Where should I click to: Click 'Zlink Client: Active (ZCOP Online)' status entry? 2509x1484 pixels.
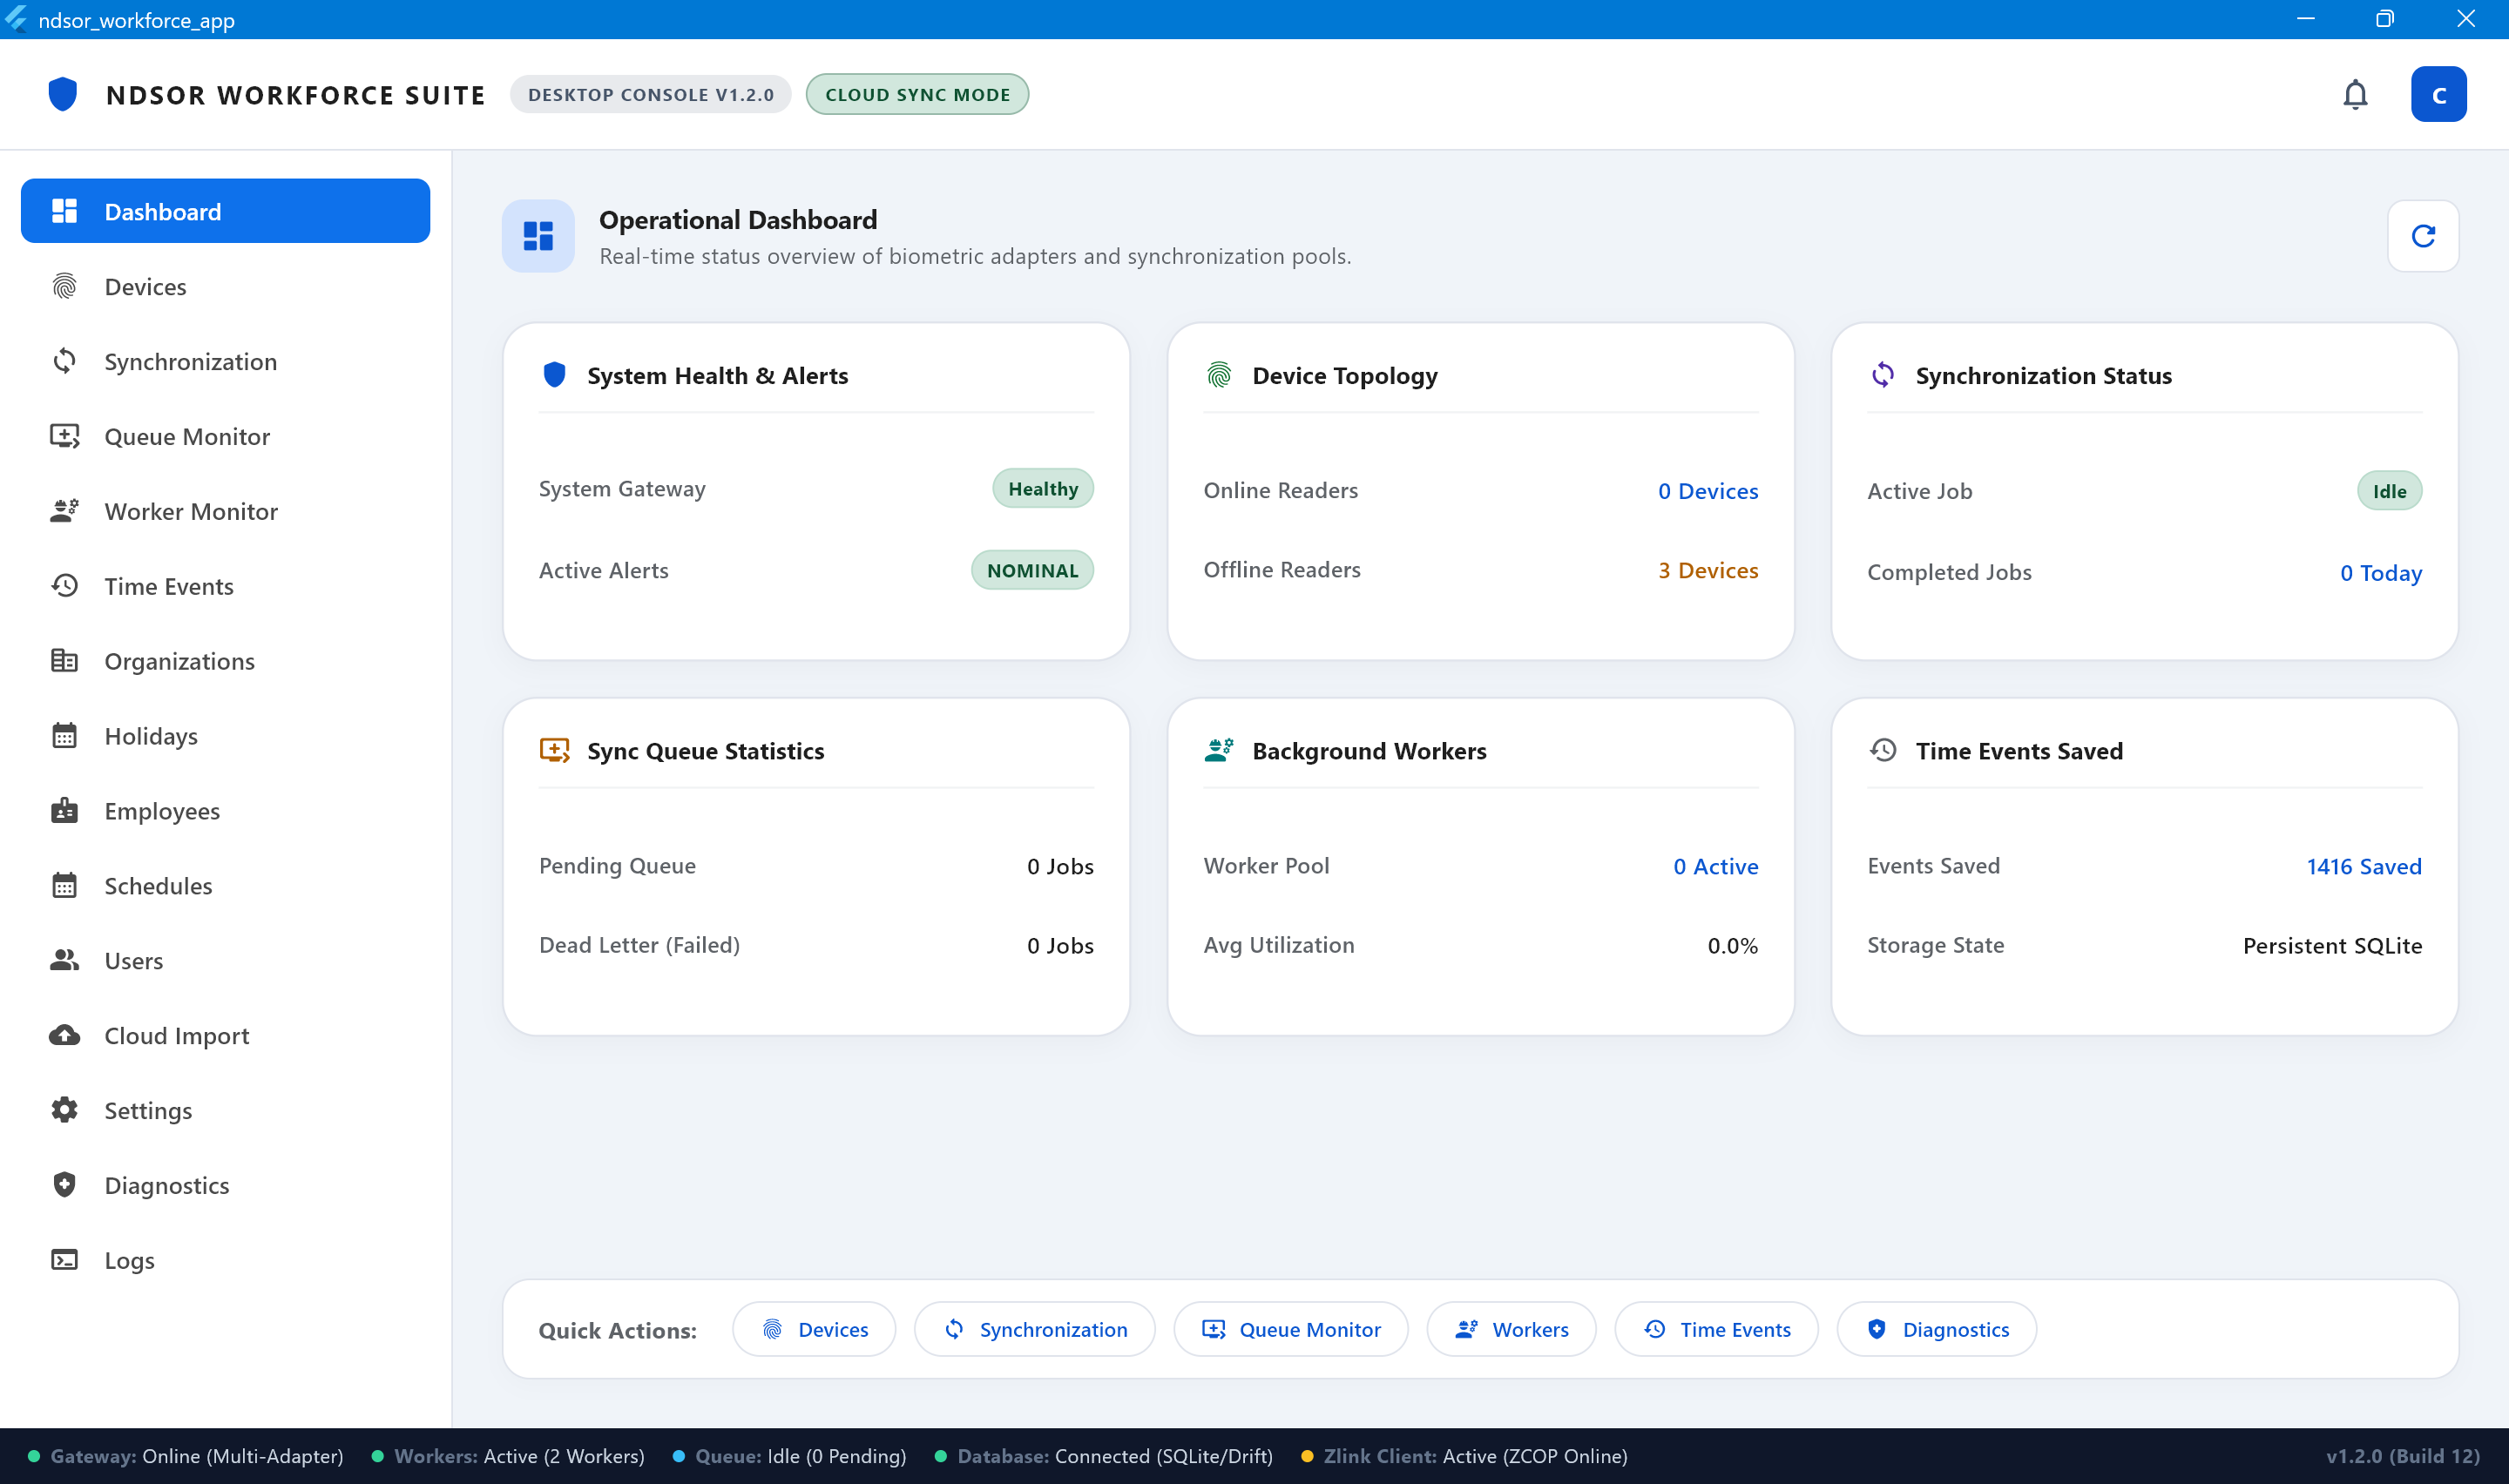point(1464,1456)
